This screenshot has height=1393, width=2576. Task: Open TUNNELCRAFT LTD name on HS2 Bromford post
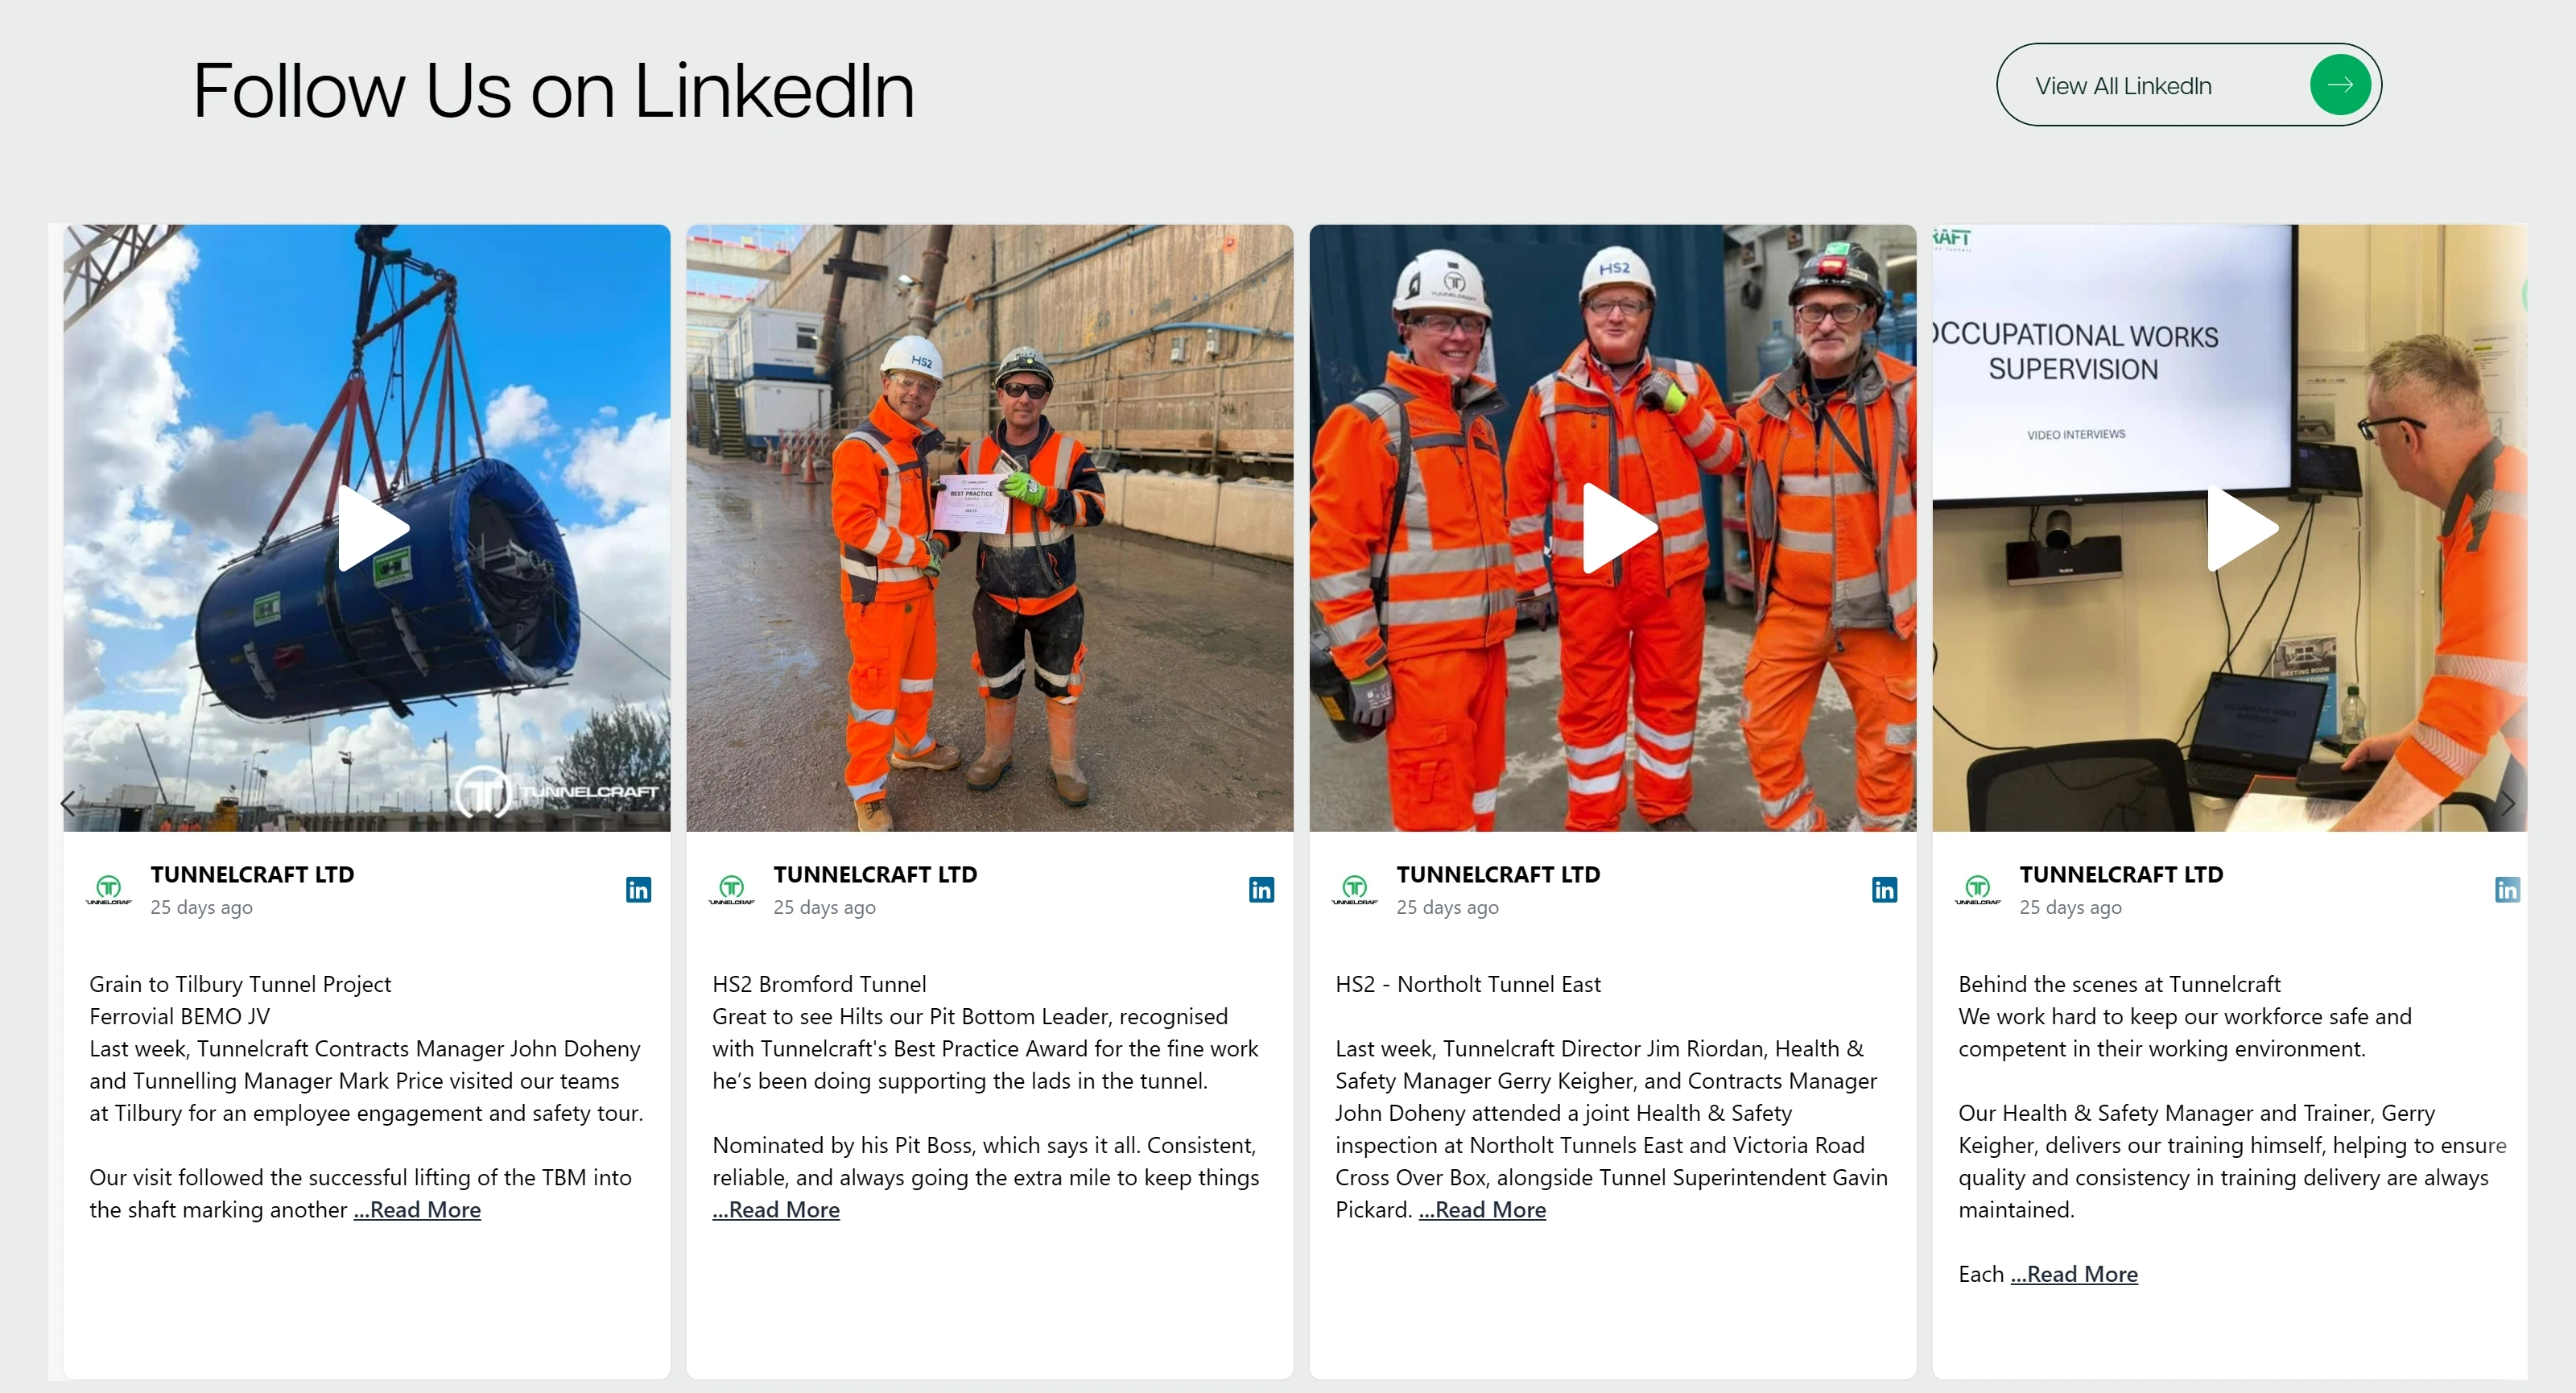pos(875,874)
